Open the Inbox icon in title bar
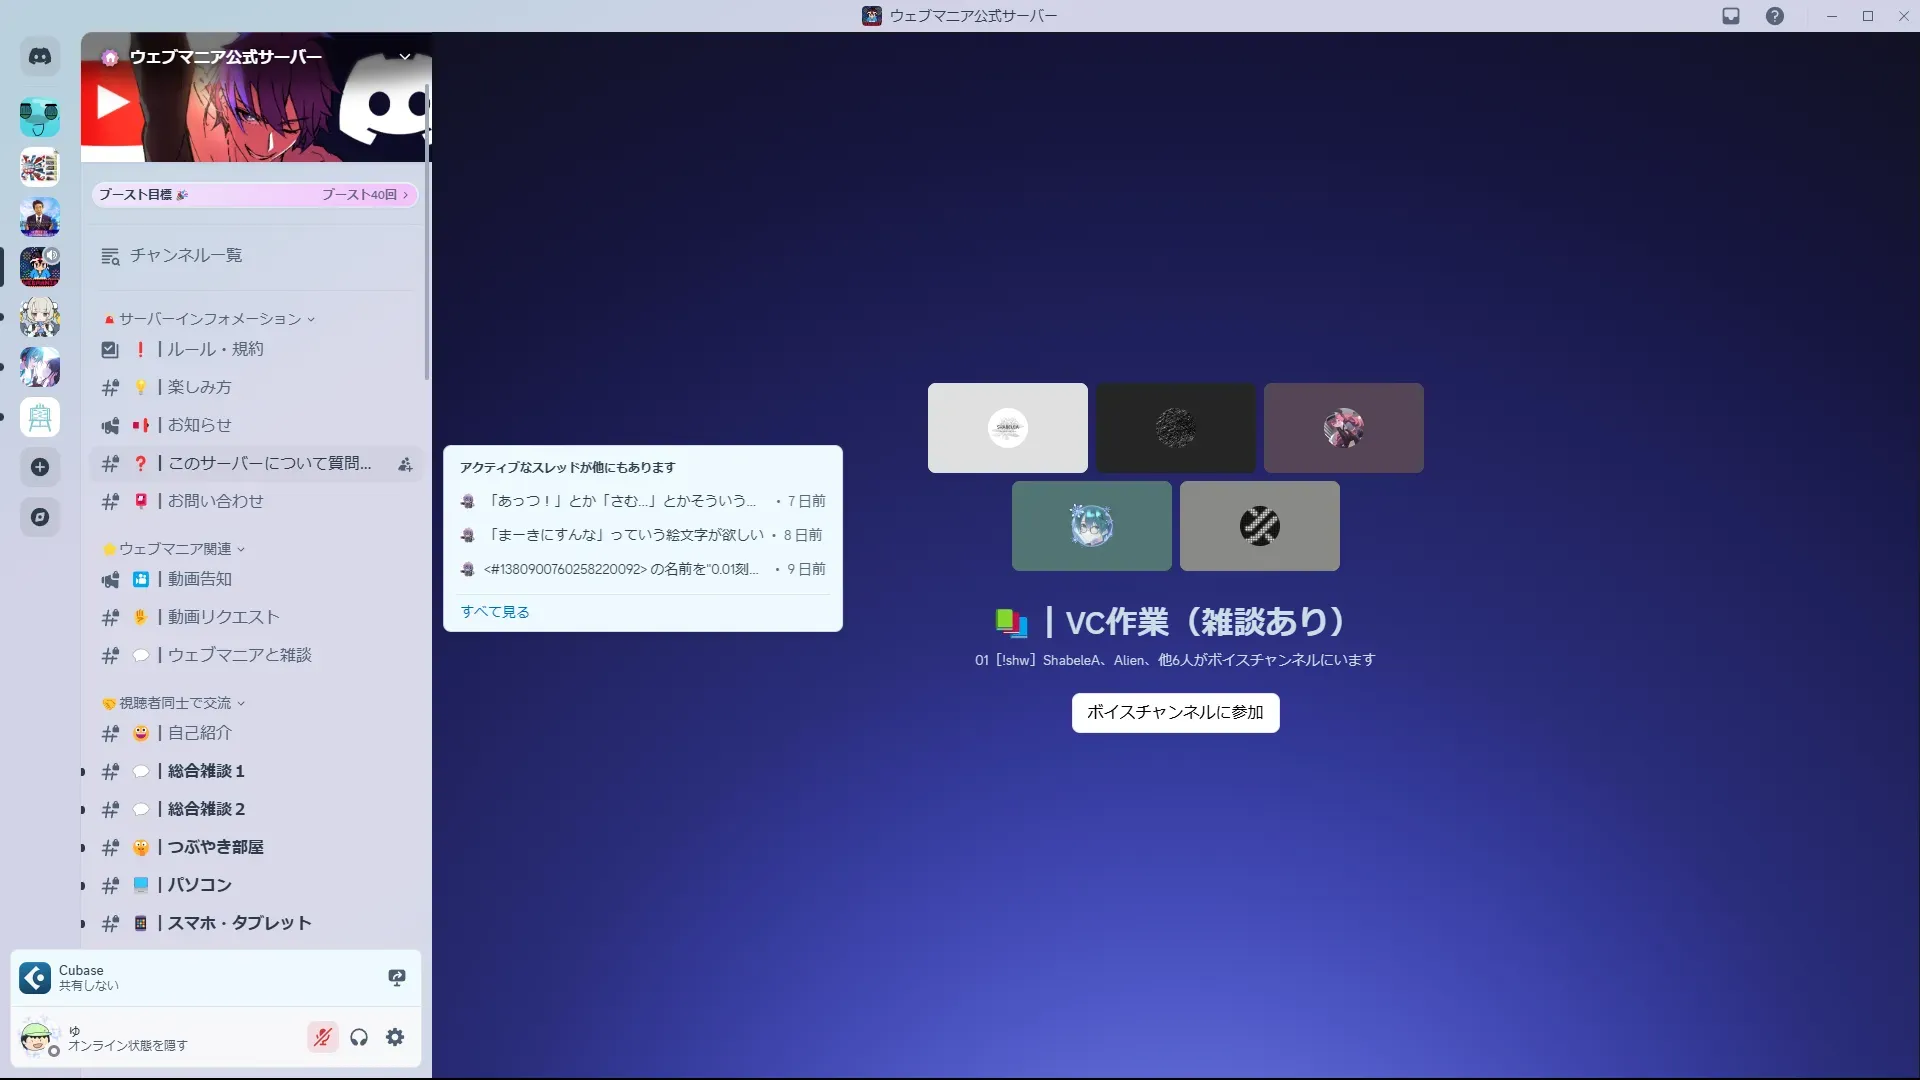The height and width of the screenshot is (1080, 1920). click(x=1731, y=16)
